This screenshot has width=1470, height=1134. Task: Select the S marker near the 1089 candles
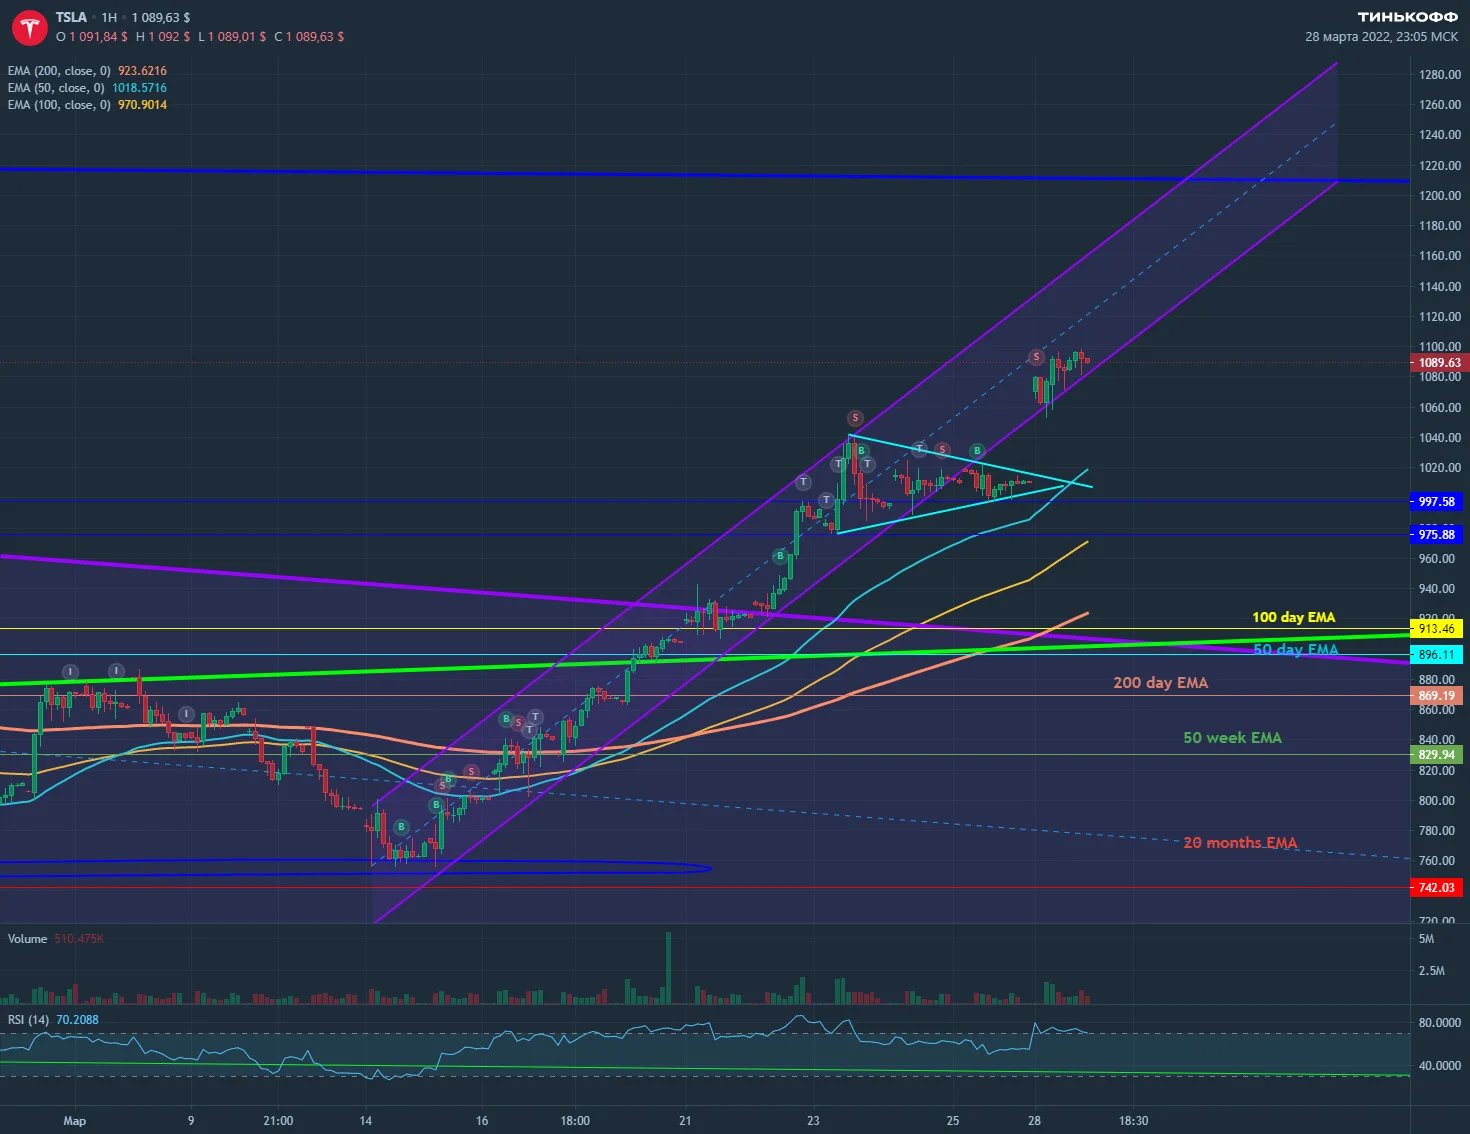click(1037, 357)
